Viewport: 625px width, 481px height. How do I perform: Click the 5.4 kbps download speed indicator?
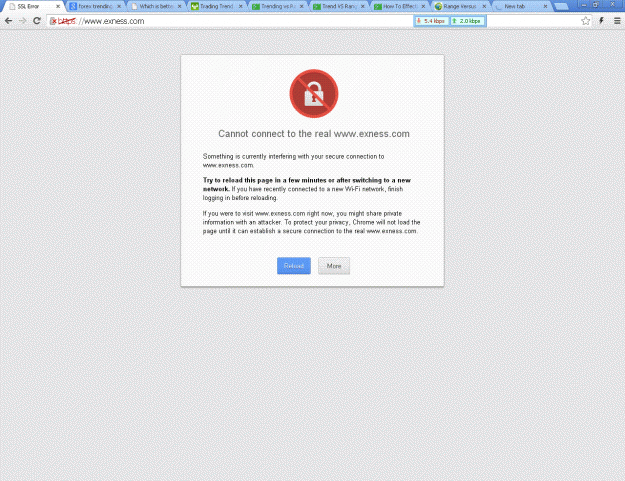431,21
